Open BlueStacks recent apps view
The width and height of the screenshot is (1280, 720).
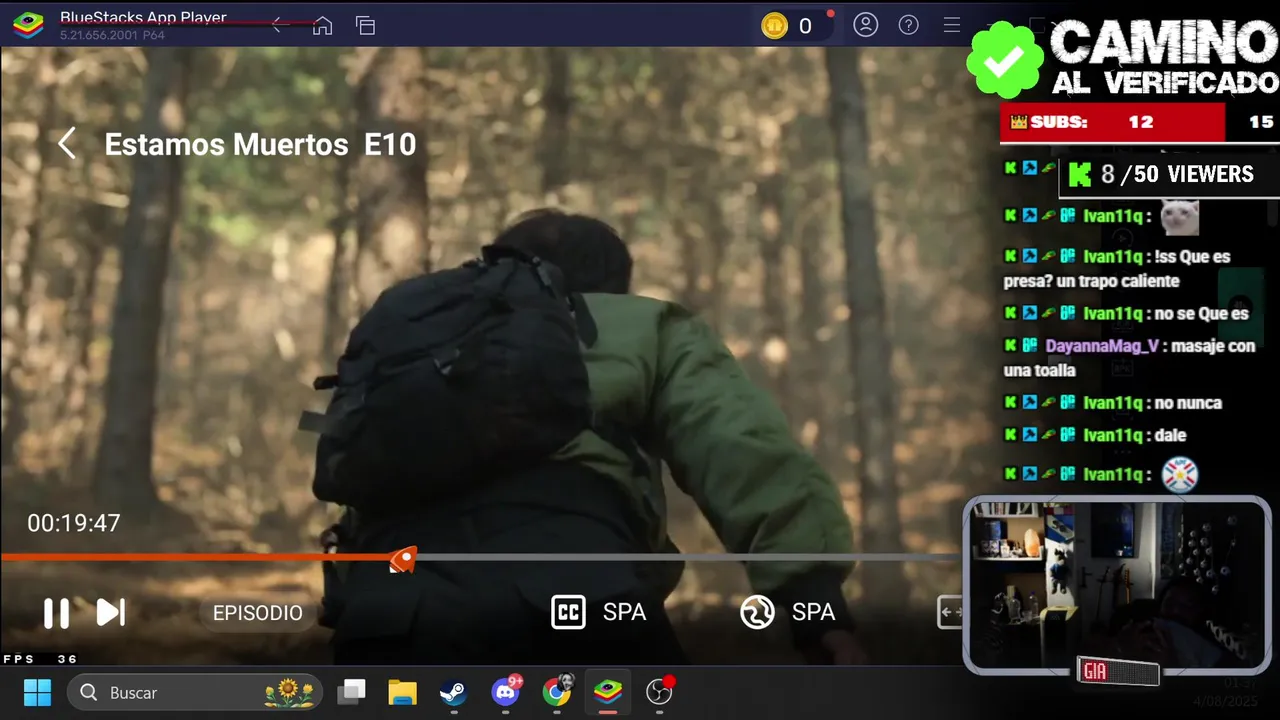point(366,26)
